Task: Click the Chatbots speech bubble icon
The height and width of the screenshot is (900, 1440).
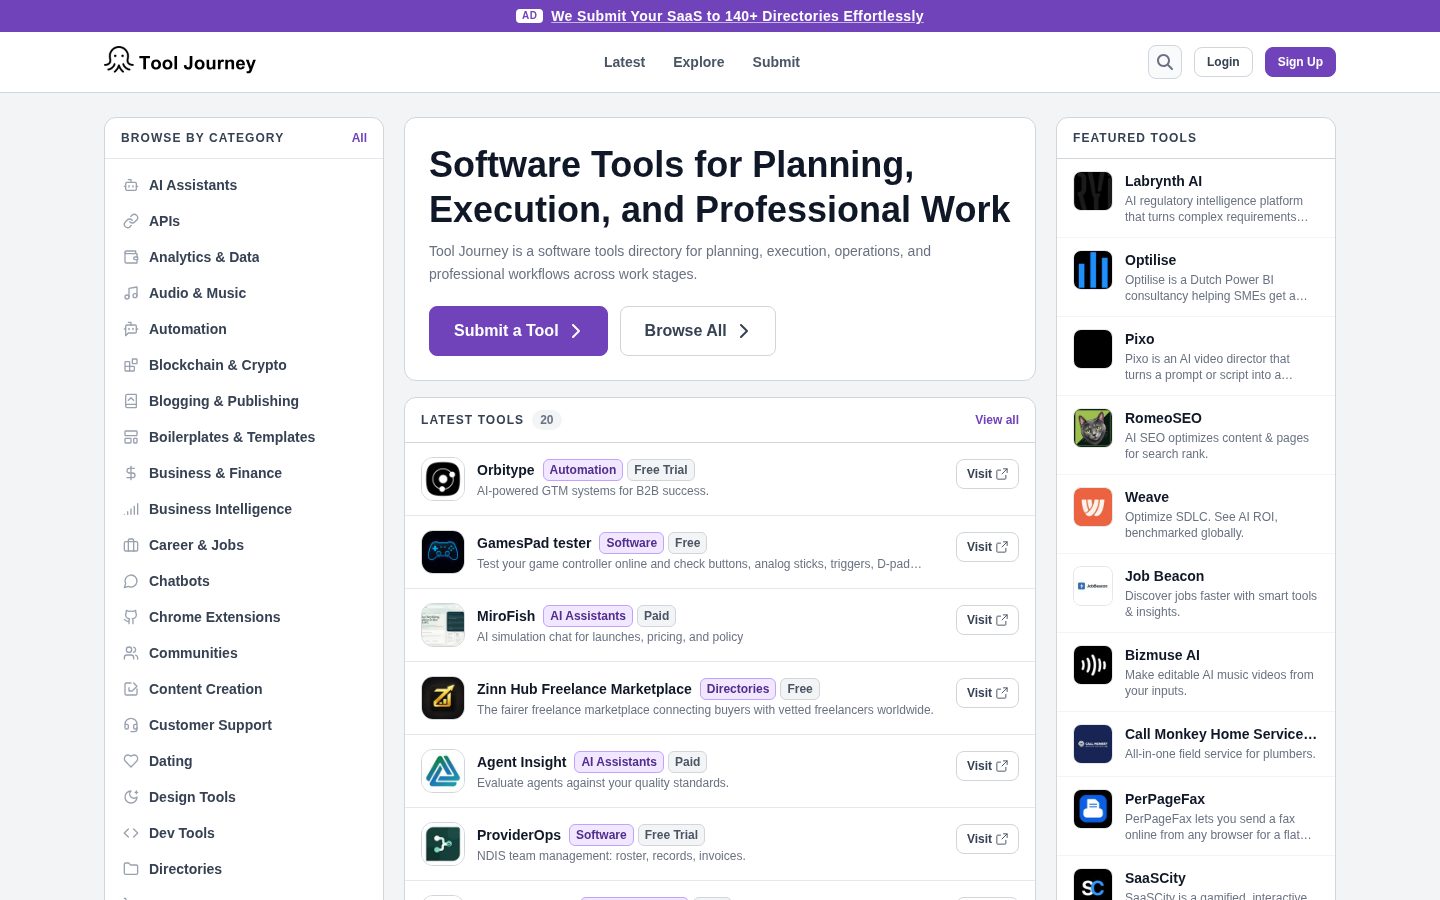Action: 131,581
